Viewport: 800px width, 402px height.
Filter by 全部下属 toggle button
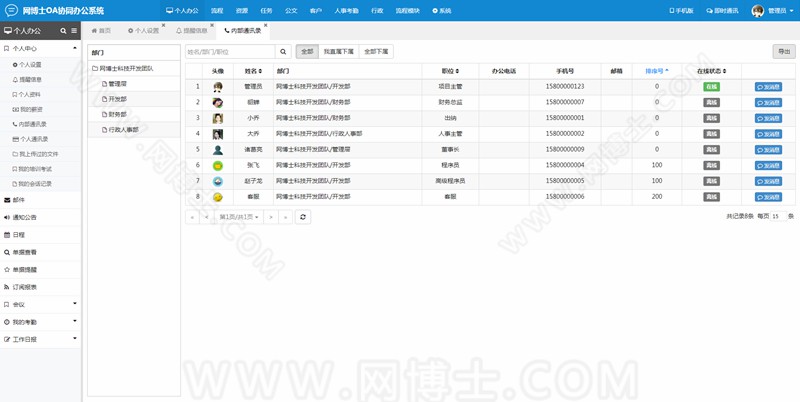click(x=376, y=52)
